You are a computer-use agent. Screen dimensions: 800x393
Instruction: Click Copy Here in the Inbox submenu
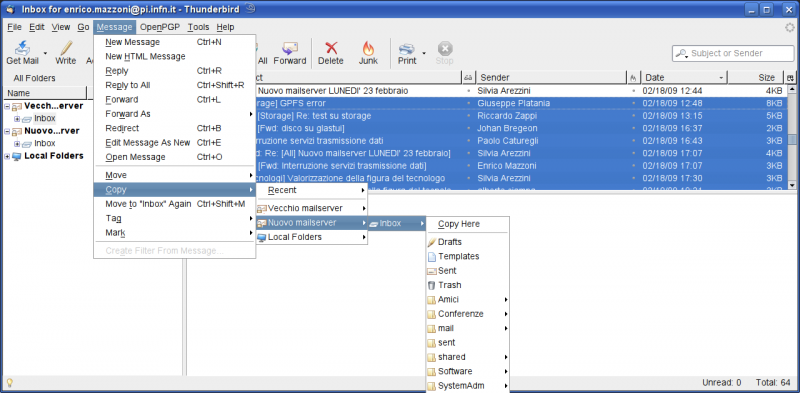[x=467, y=224]
